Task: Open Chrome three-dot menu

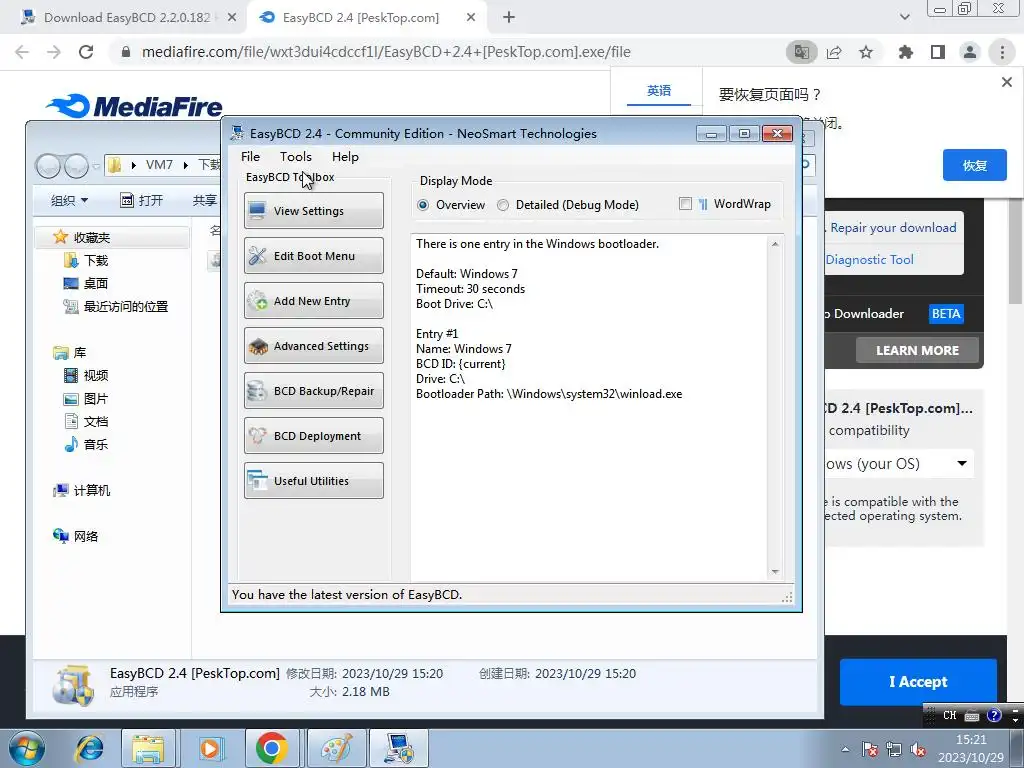Action: tap(1002, 52)
